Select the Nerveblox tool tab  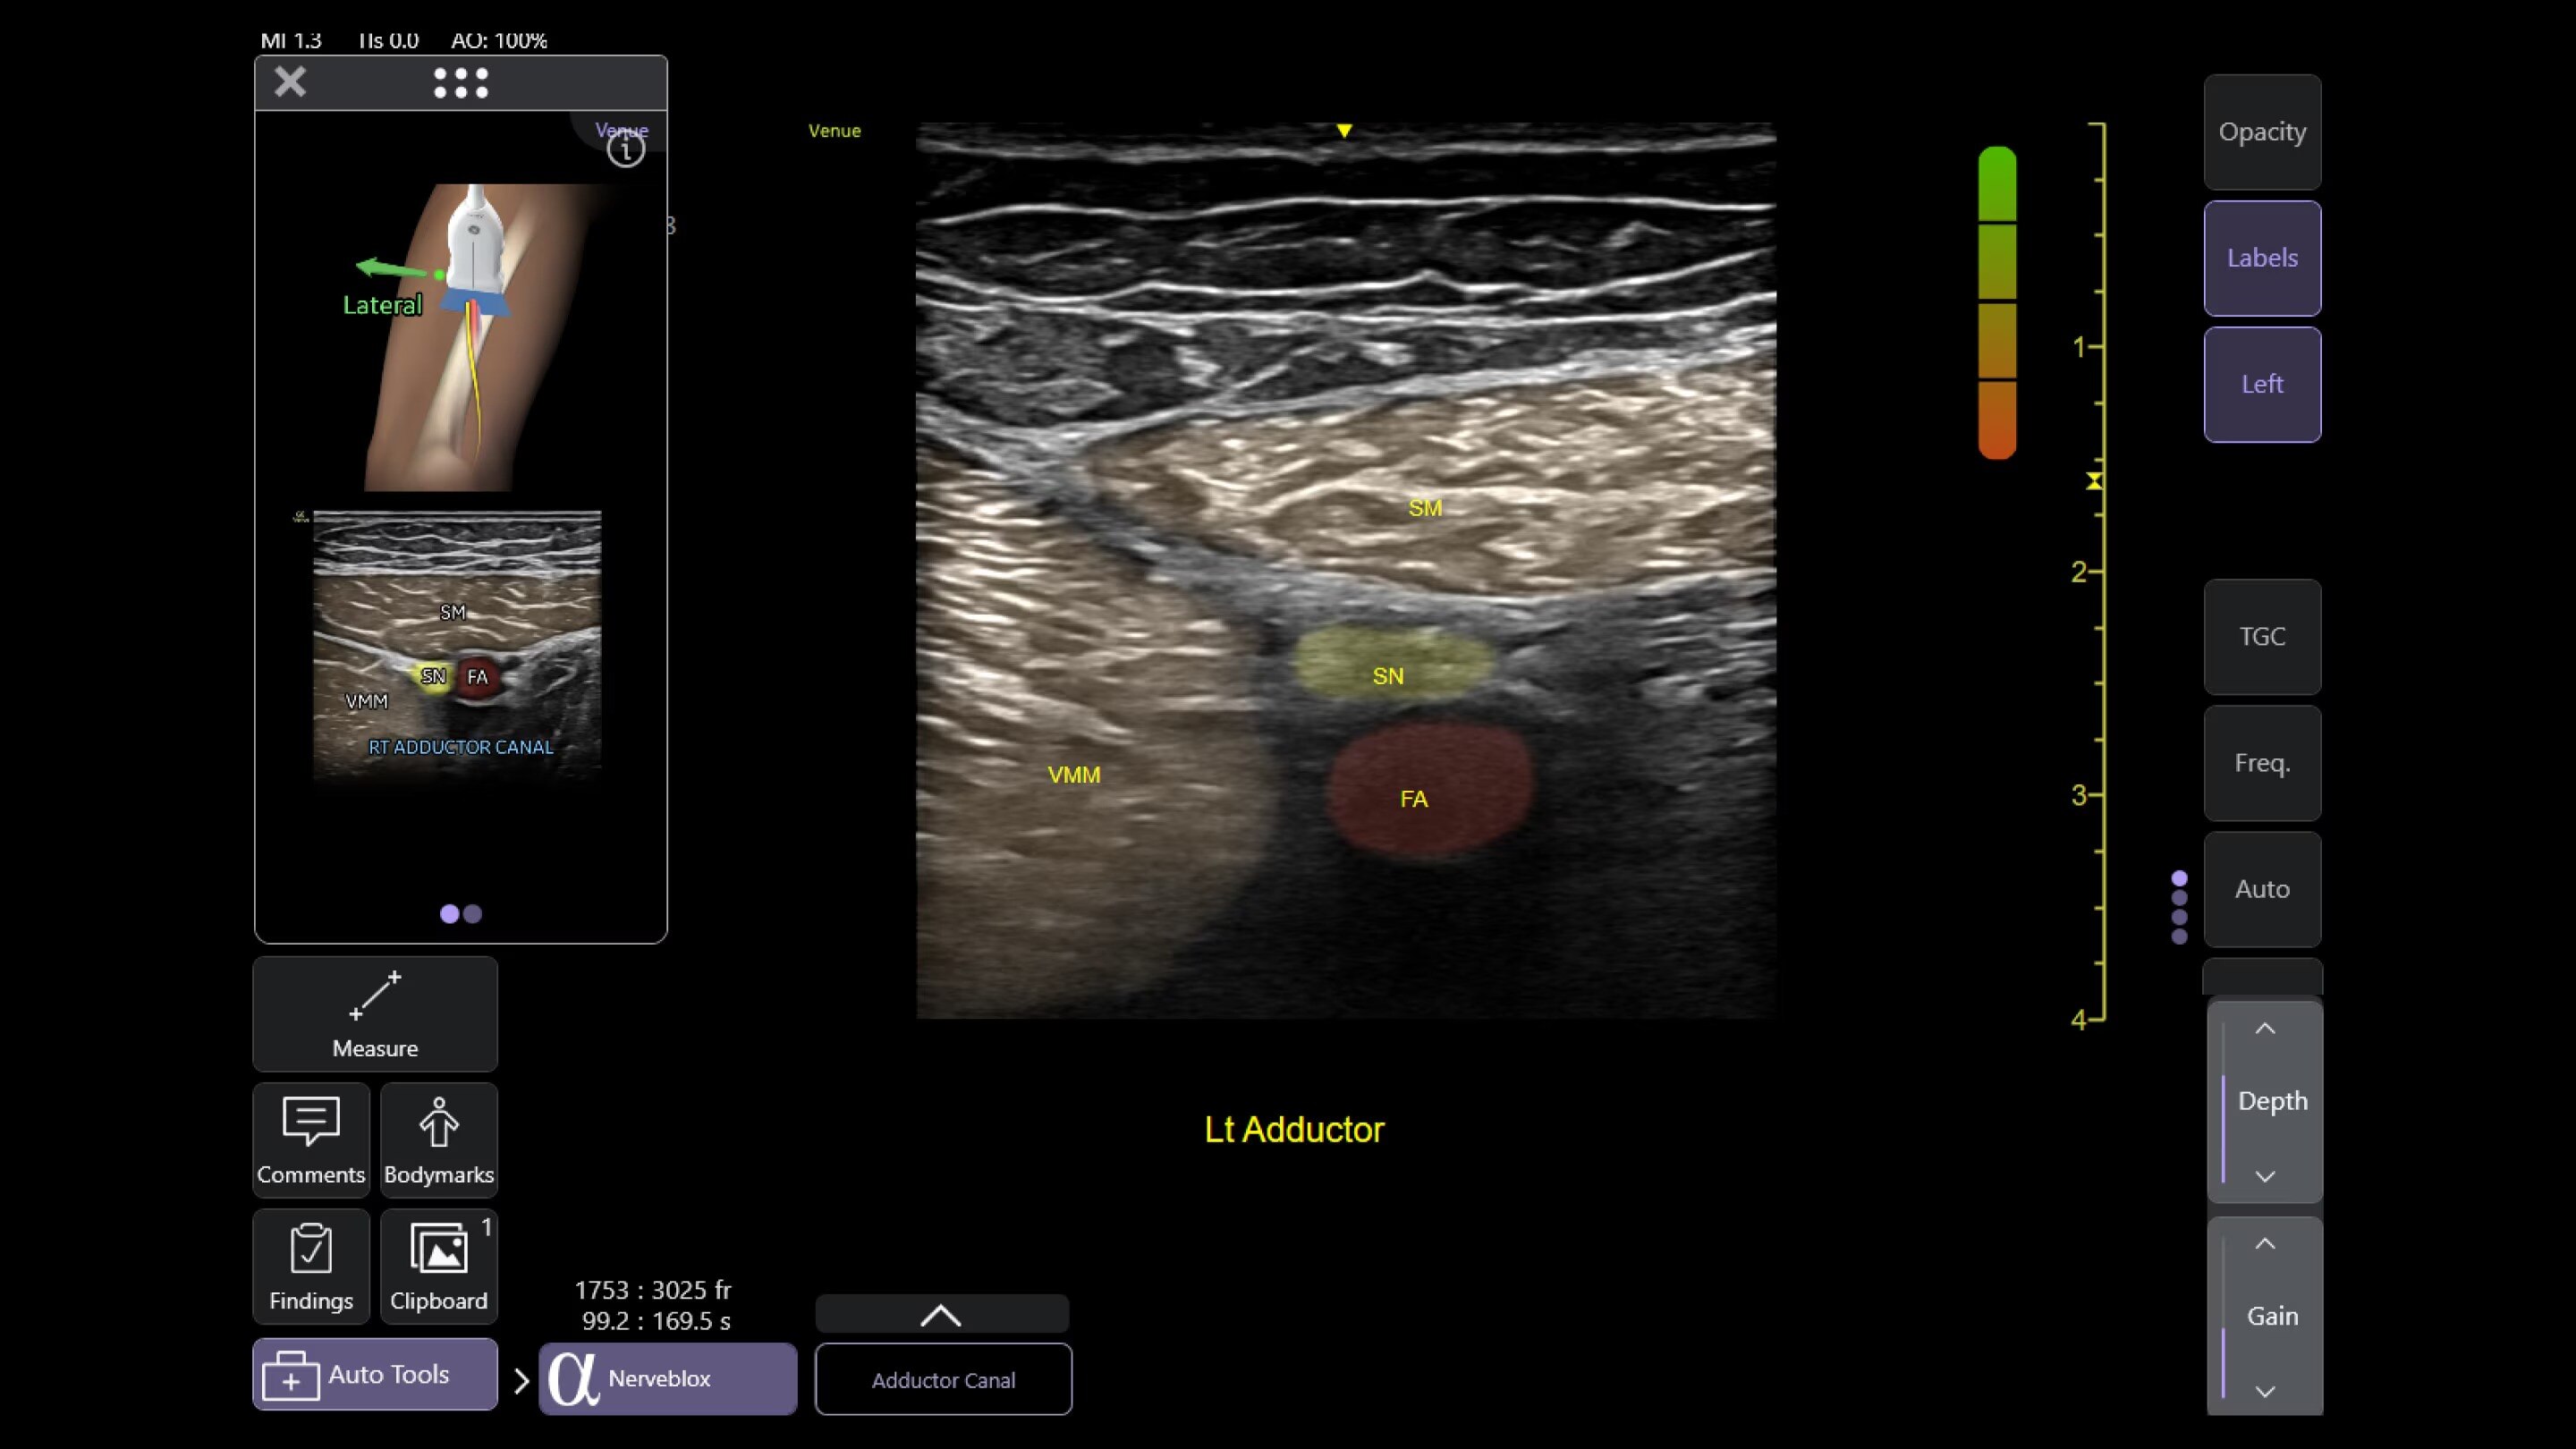coord(667,1378)
